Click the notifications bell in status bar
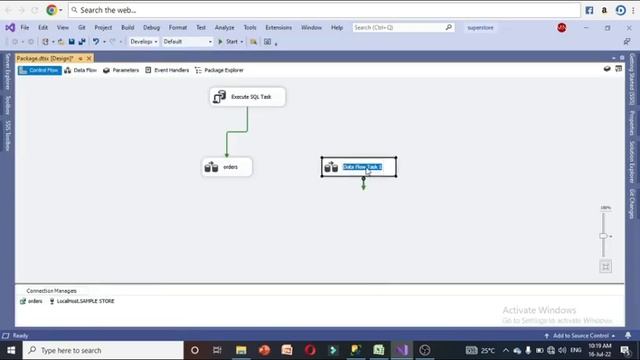Screen dimensions: 640x360 click(628, 335)
